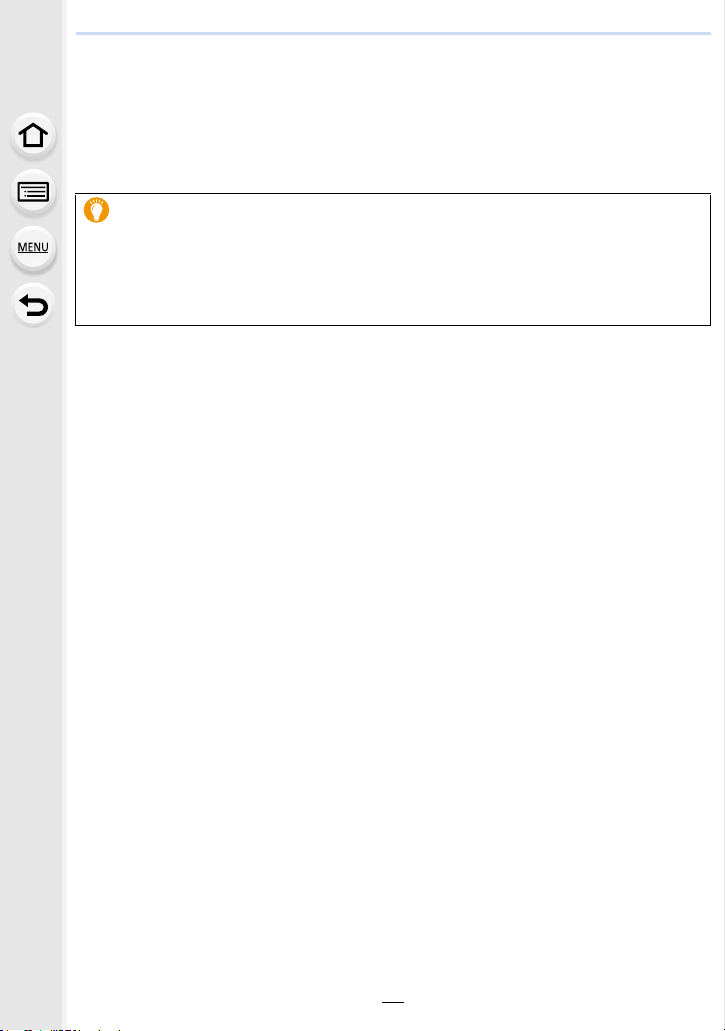Jump to the menu index via MENU
The image size is (725, 1031).
tap(33, 249)
